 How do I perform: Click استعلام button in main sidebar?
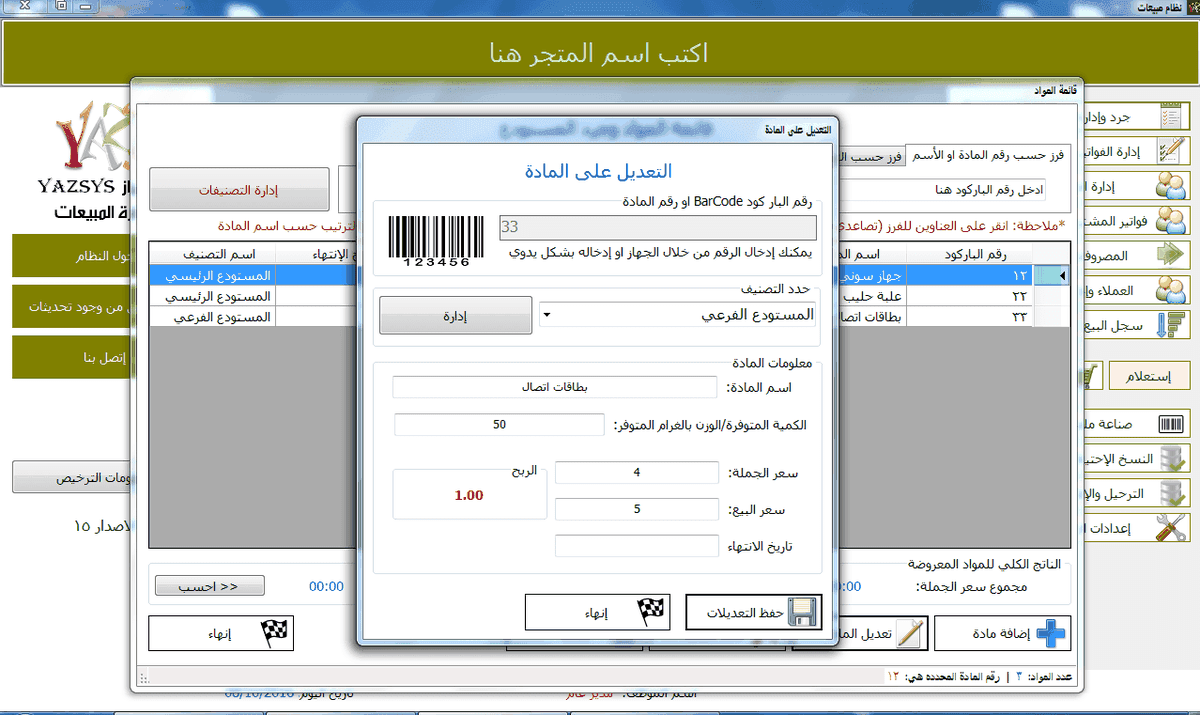(1148, 377)
